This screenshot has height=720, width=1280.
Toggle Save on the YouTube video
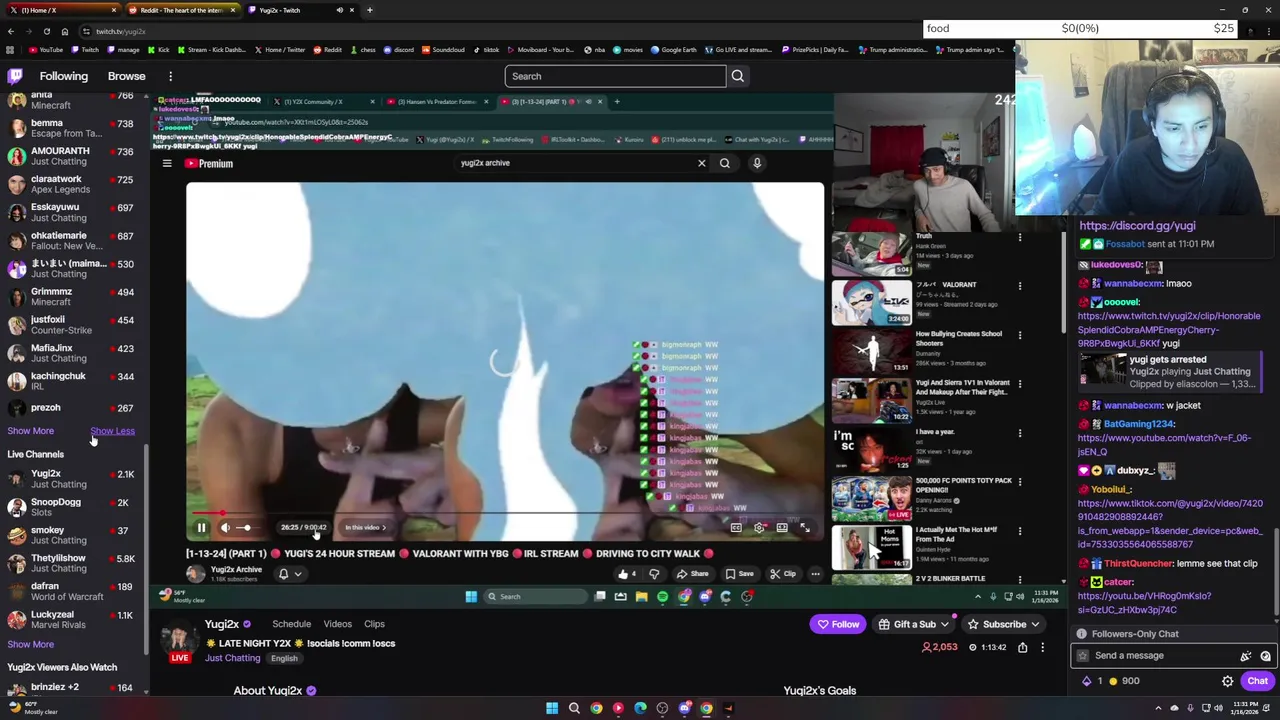tap(741, 574)
